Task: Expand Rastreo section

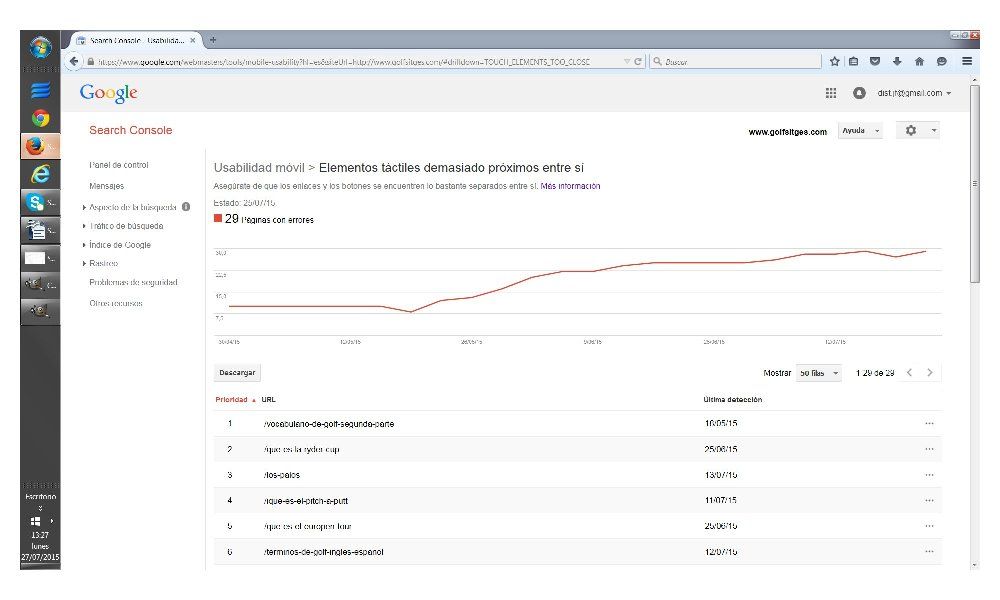Action: pos(84,263)
